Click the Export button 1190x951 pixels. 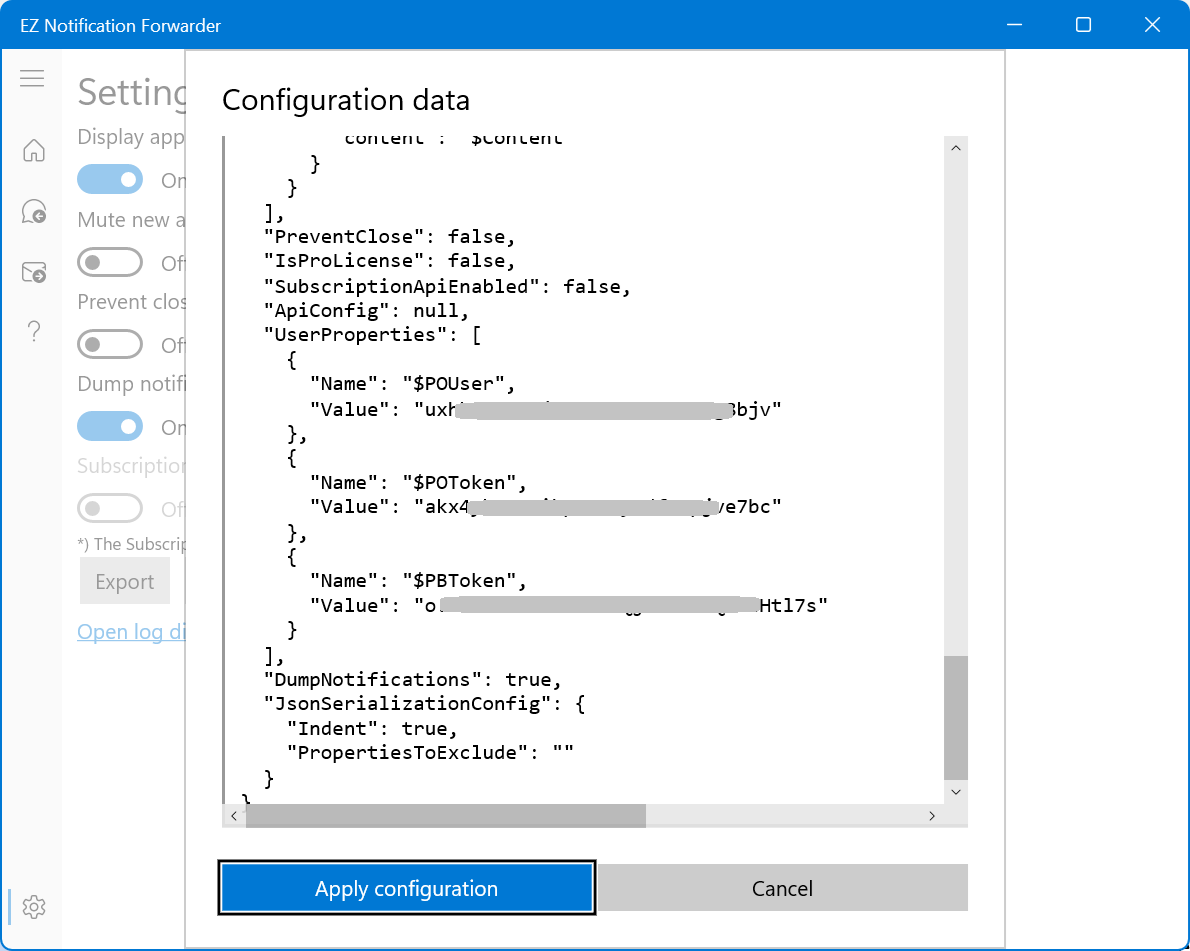click(x=125, y=582)
